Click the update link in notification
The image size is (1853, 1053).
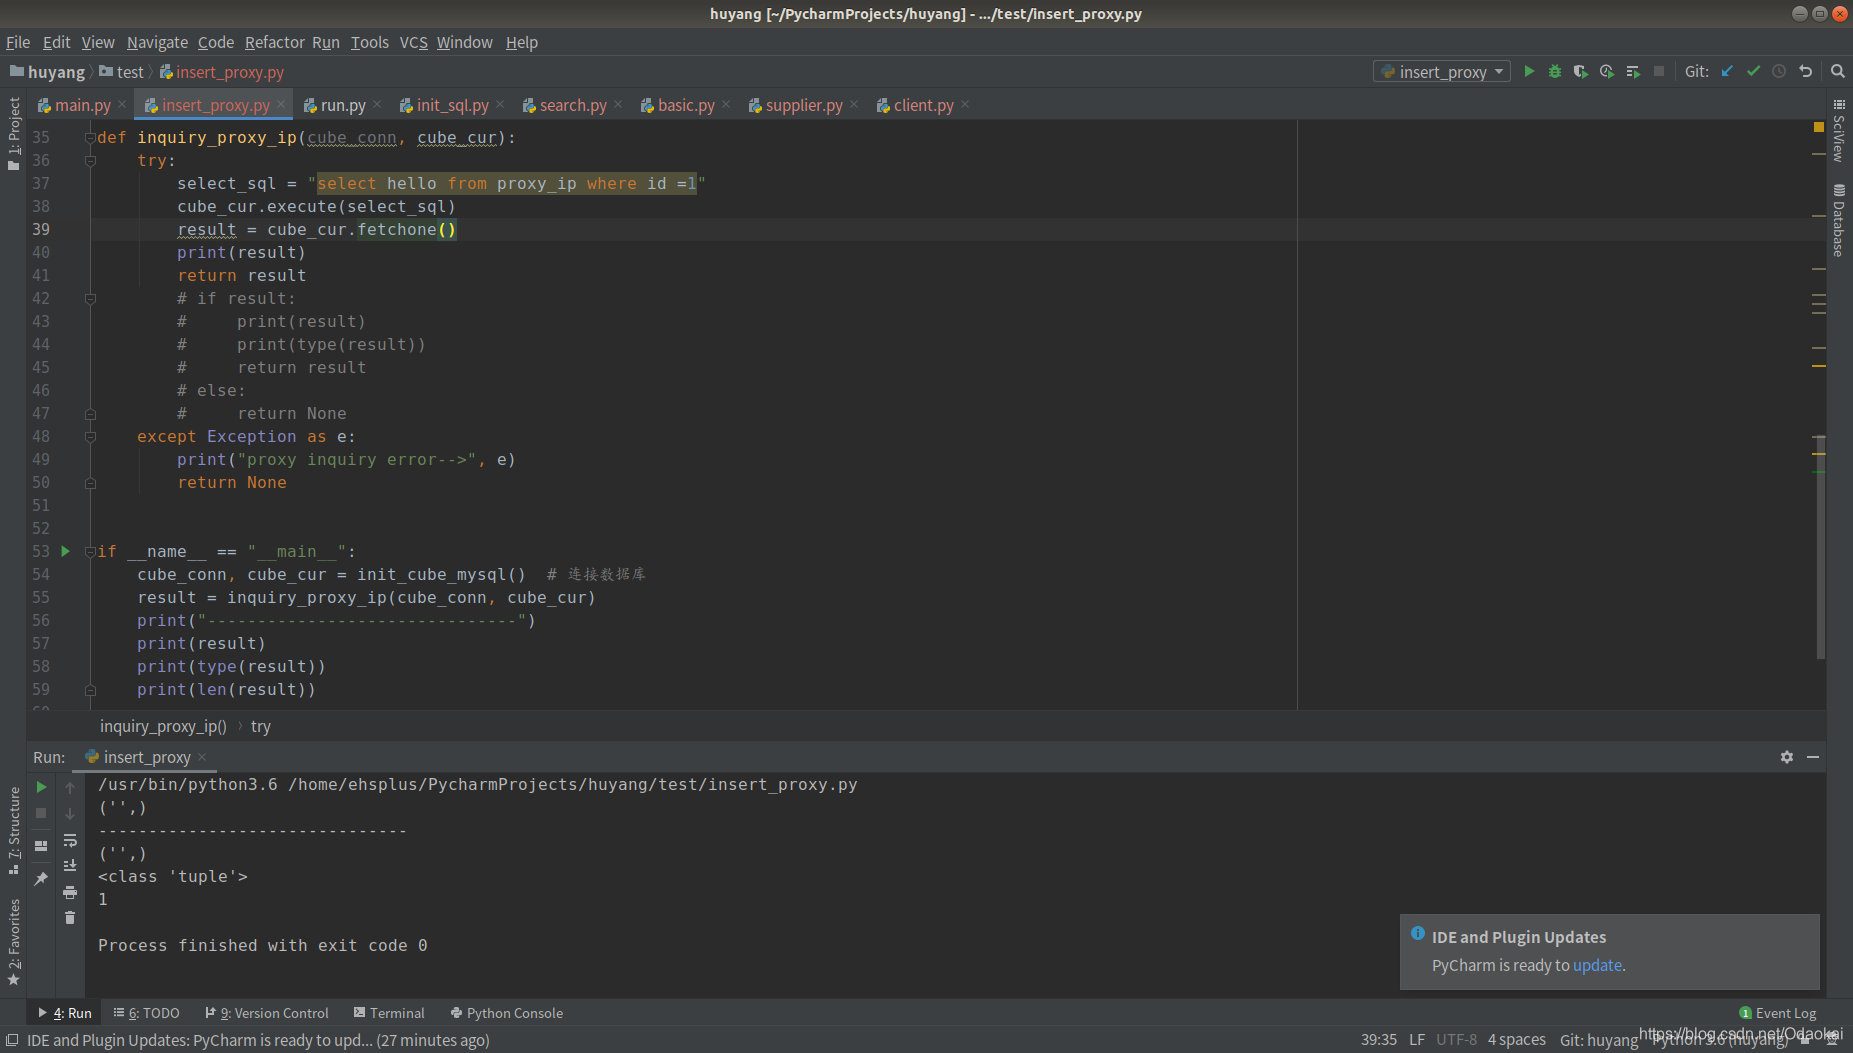pos(1597,965)
